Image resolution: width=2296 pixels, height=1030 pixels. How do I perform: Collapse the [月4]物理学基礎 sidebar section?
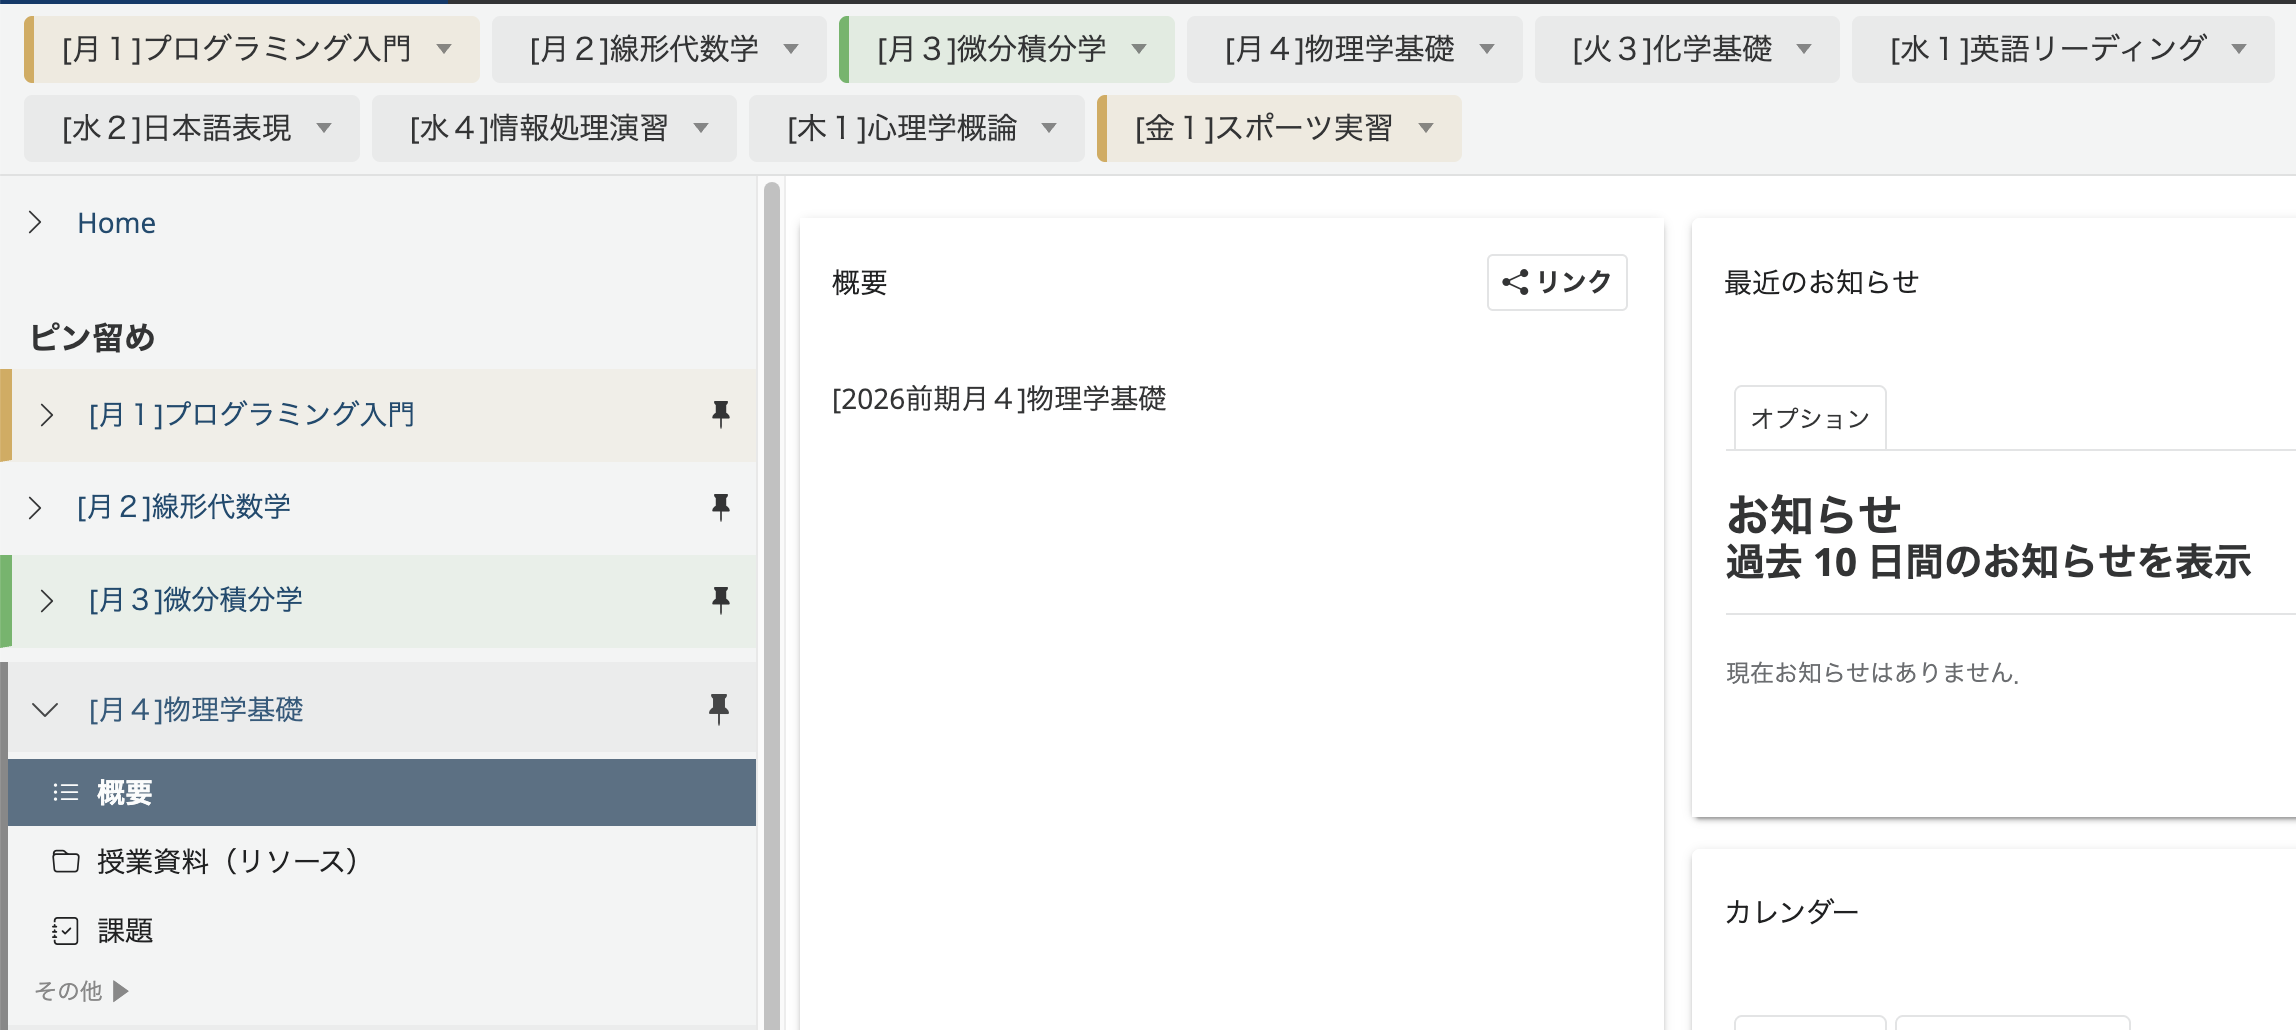coord(45,709)
